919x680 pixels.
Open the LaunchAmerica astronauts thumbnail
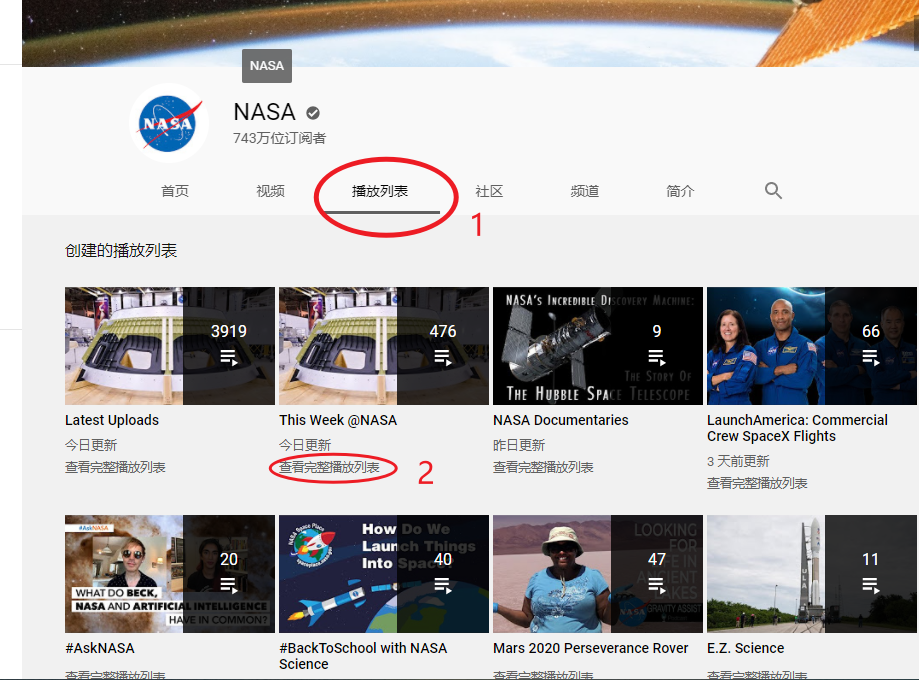click(x=812, y=346)
